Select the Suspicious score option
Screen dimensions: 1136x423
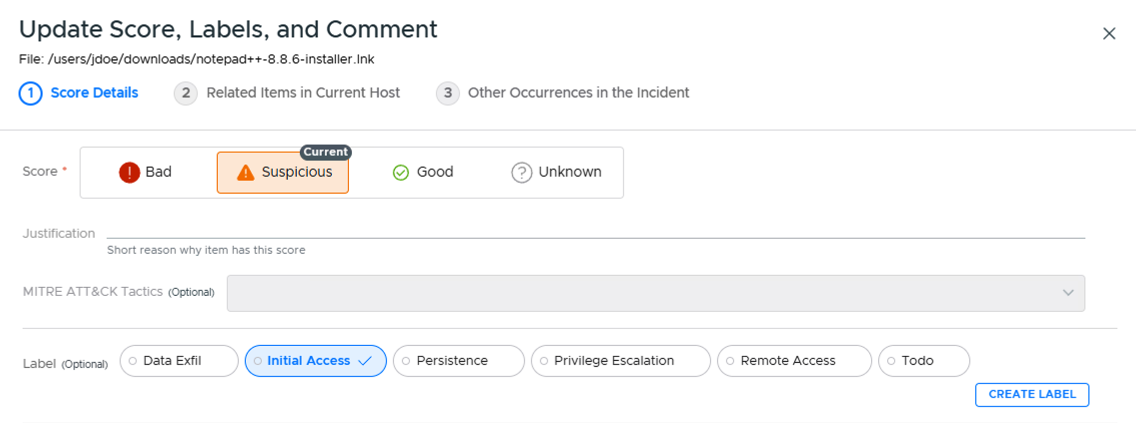click(283, 172)
